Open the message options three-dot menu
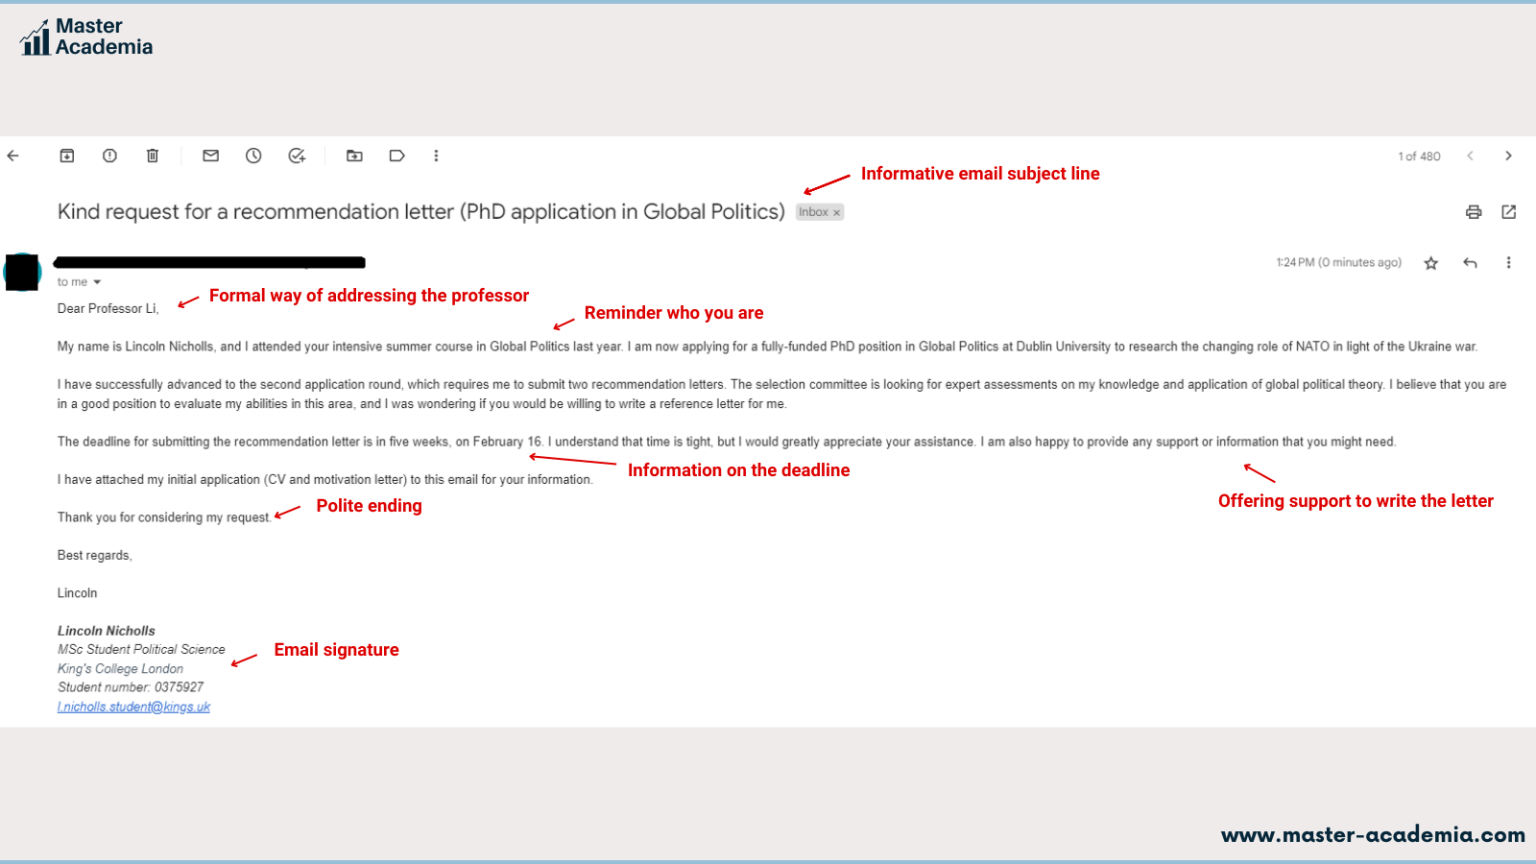 coord(1508,262)
